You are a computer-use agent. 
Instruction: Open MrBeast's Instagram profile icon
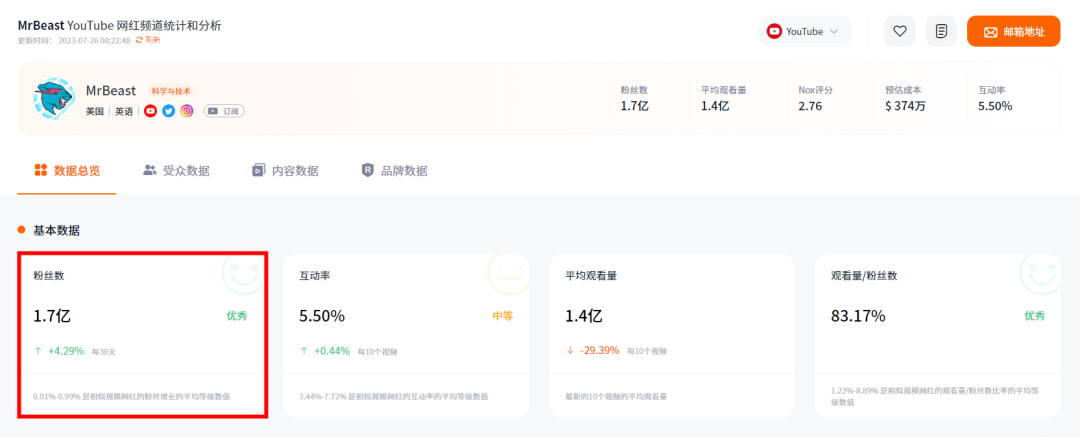[187, 111]
